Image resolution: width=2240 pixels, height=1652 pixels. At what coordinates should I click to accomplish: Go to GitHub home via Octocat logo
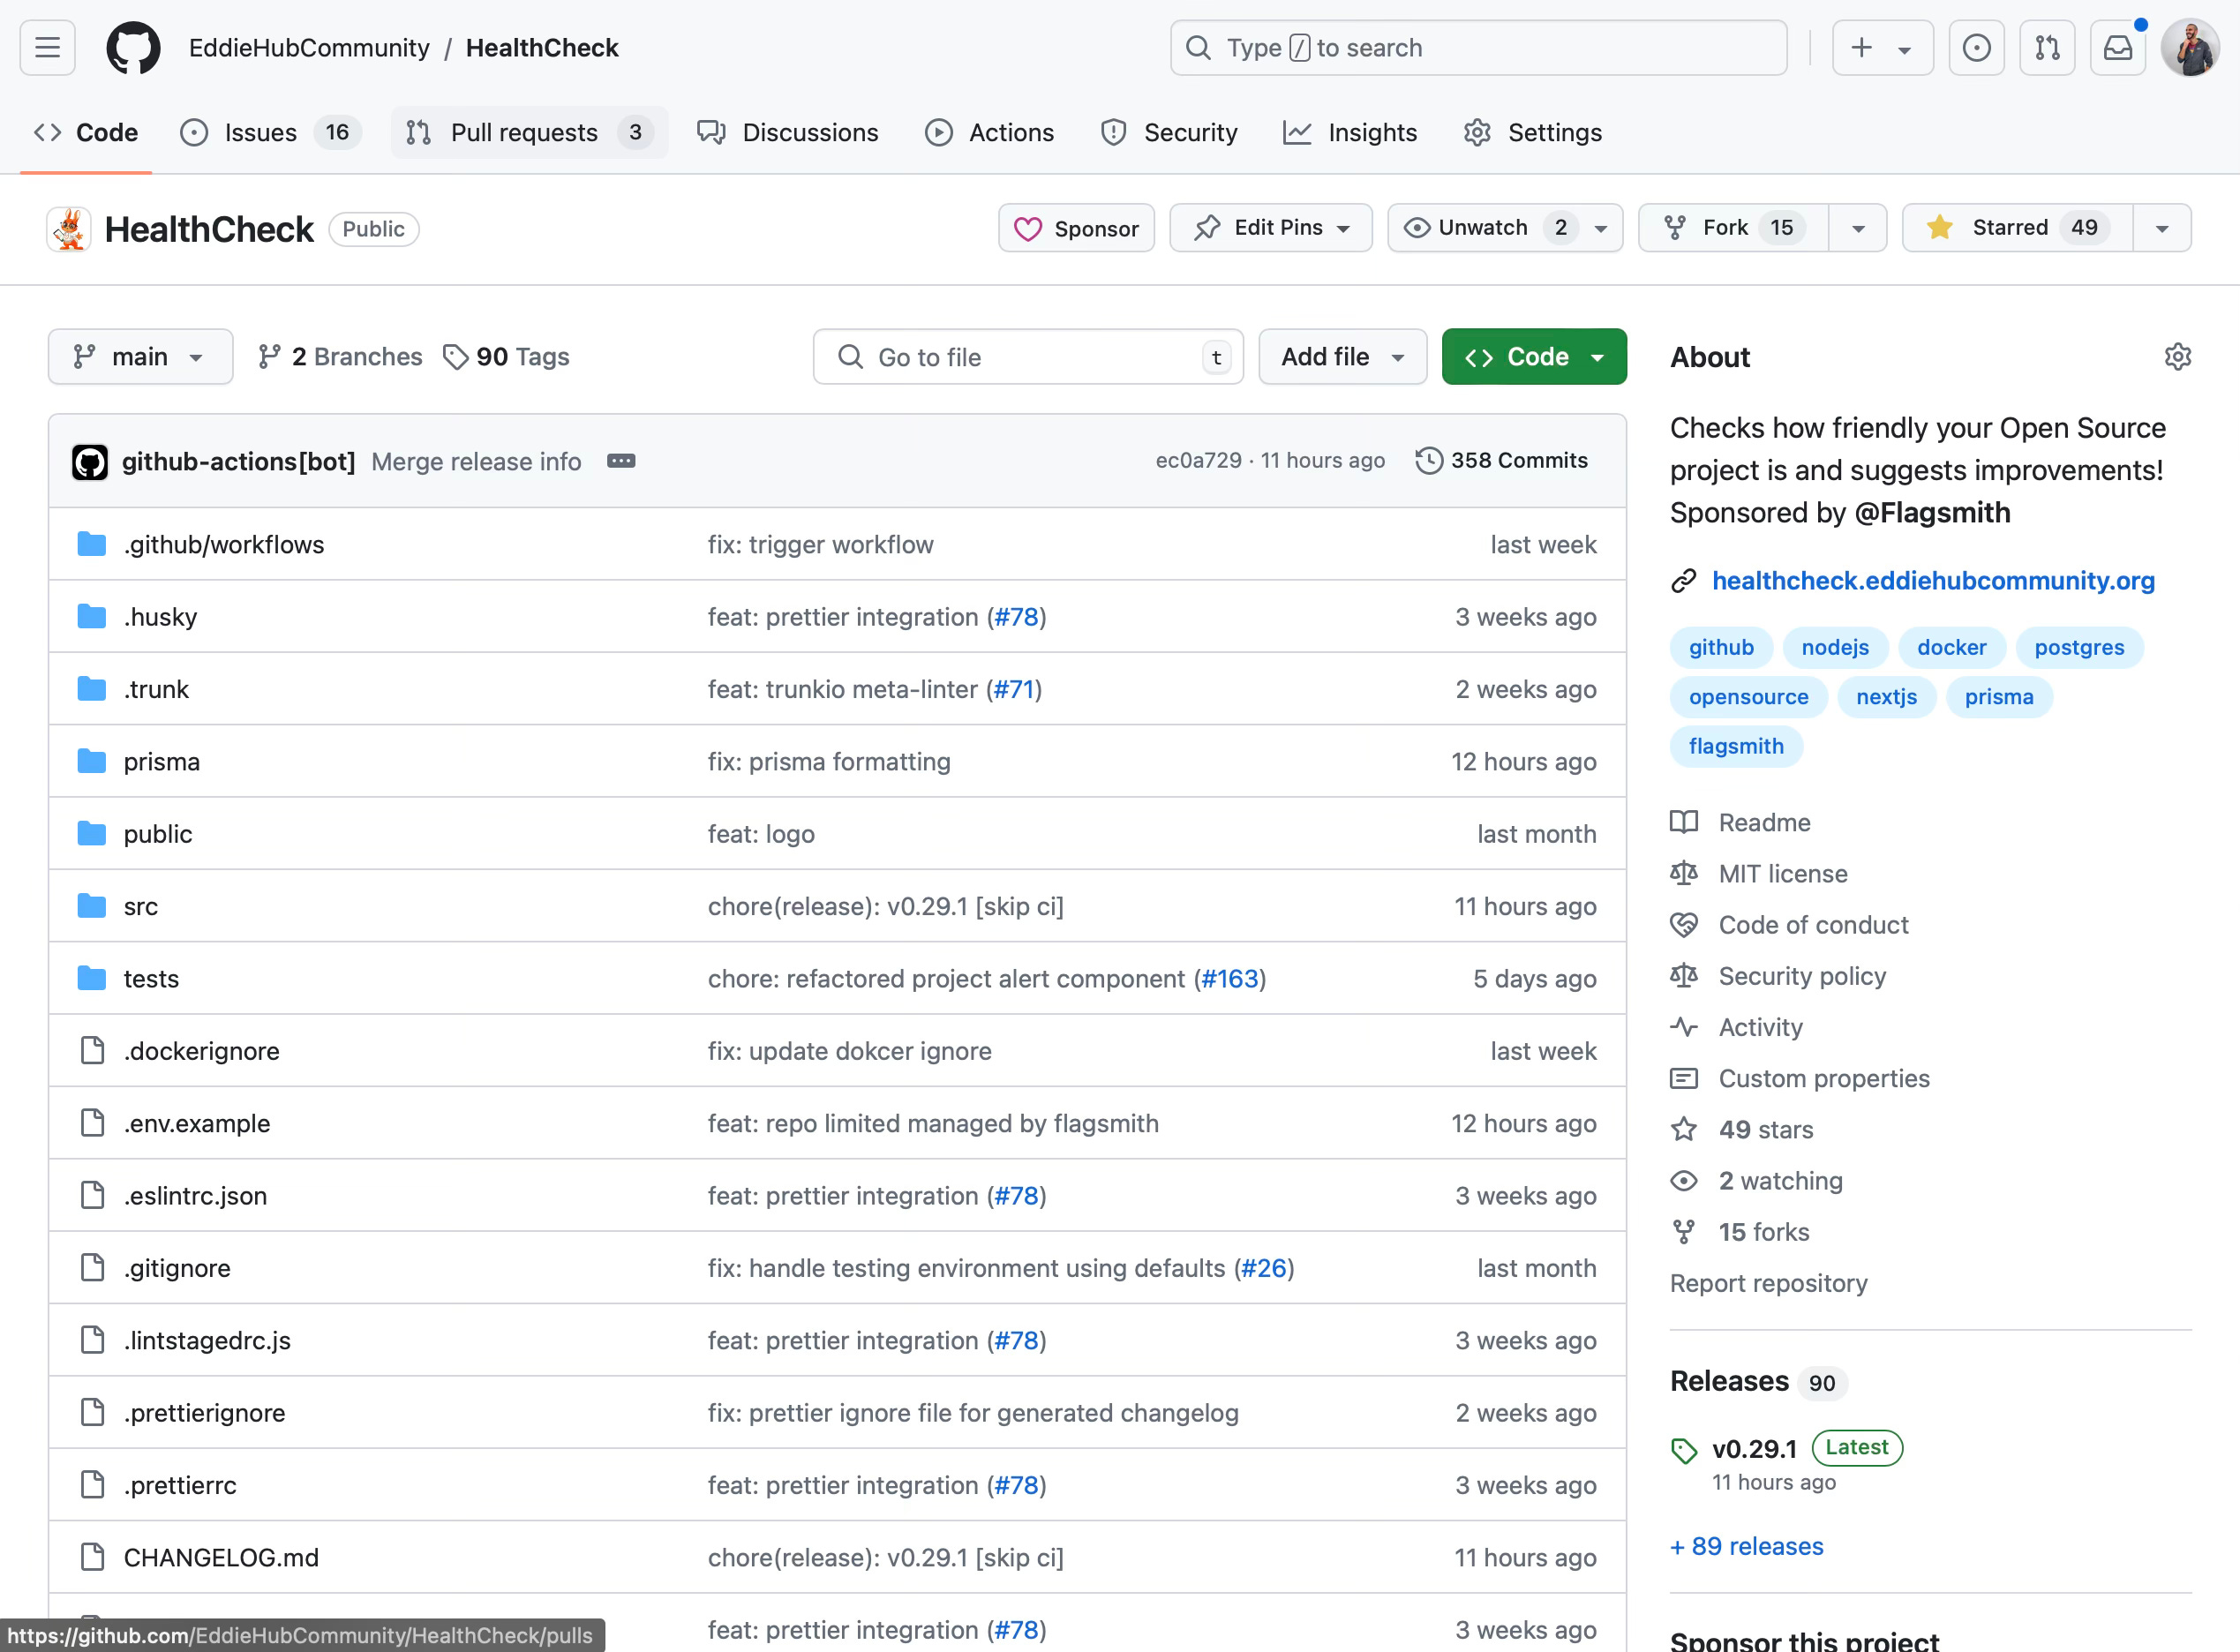click(x=133, y=47)
